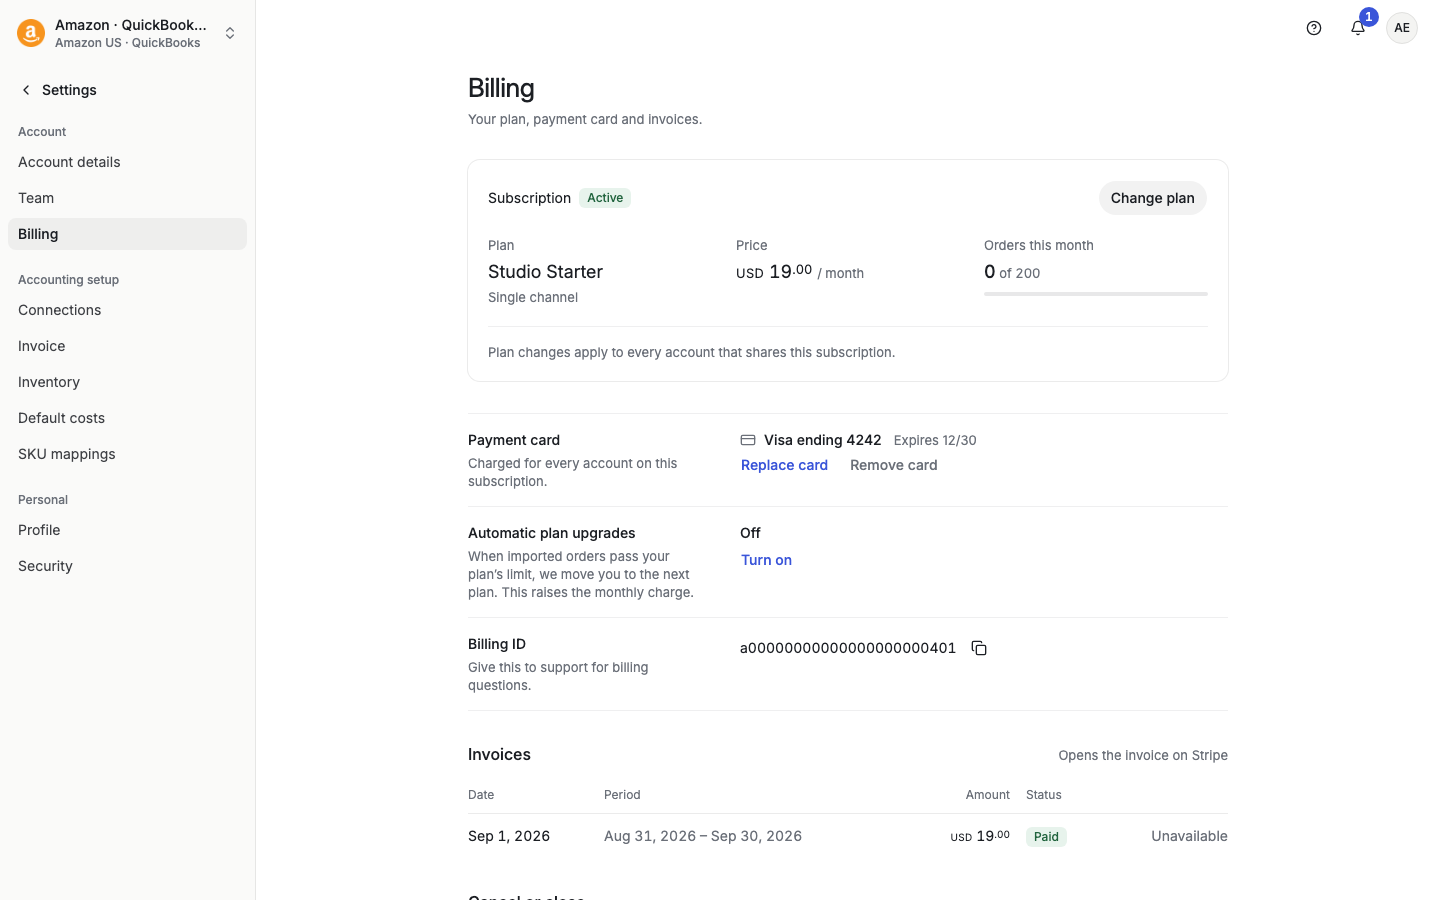
Task: Click Opens the invoice on Stripe note
Action: pyautogui.click(x=1143, y=755)
